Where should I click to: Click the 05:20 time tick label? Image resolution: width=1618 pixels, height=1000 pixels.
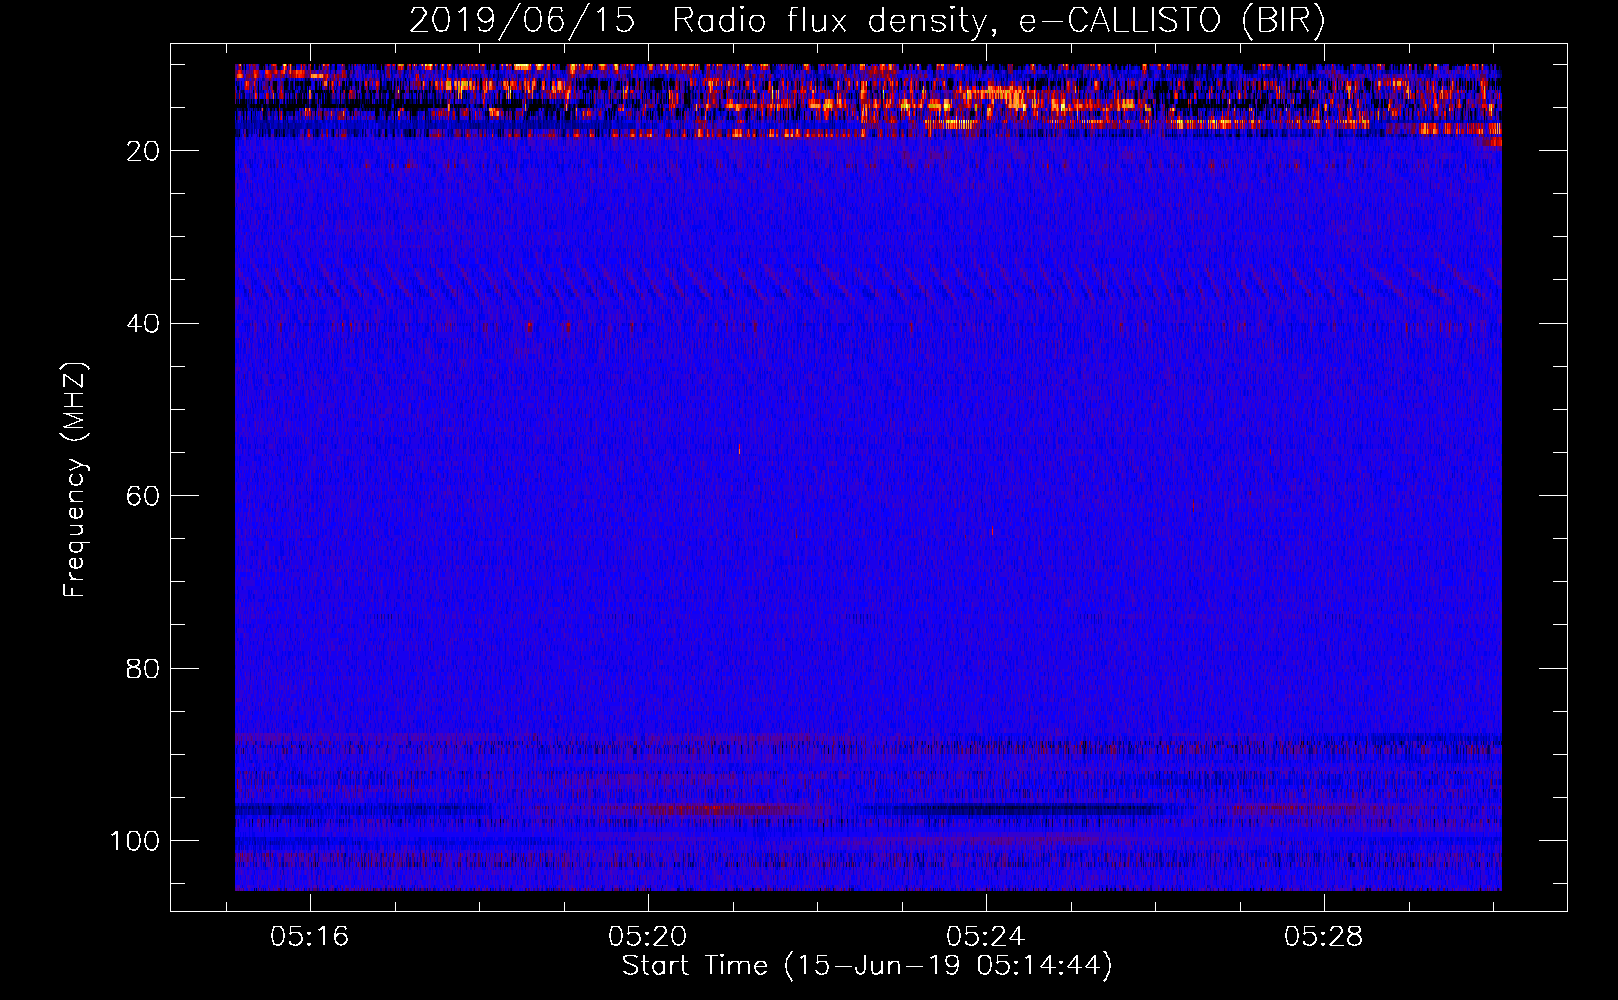click(648, 937)
